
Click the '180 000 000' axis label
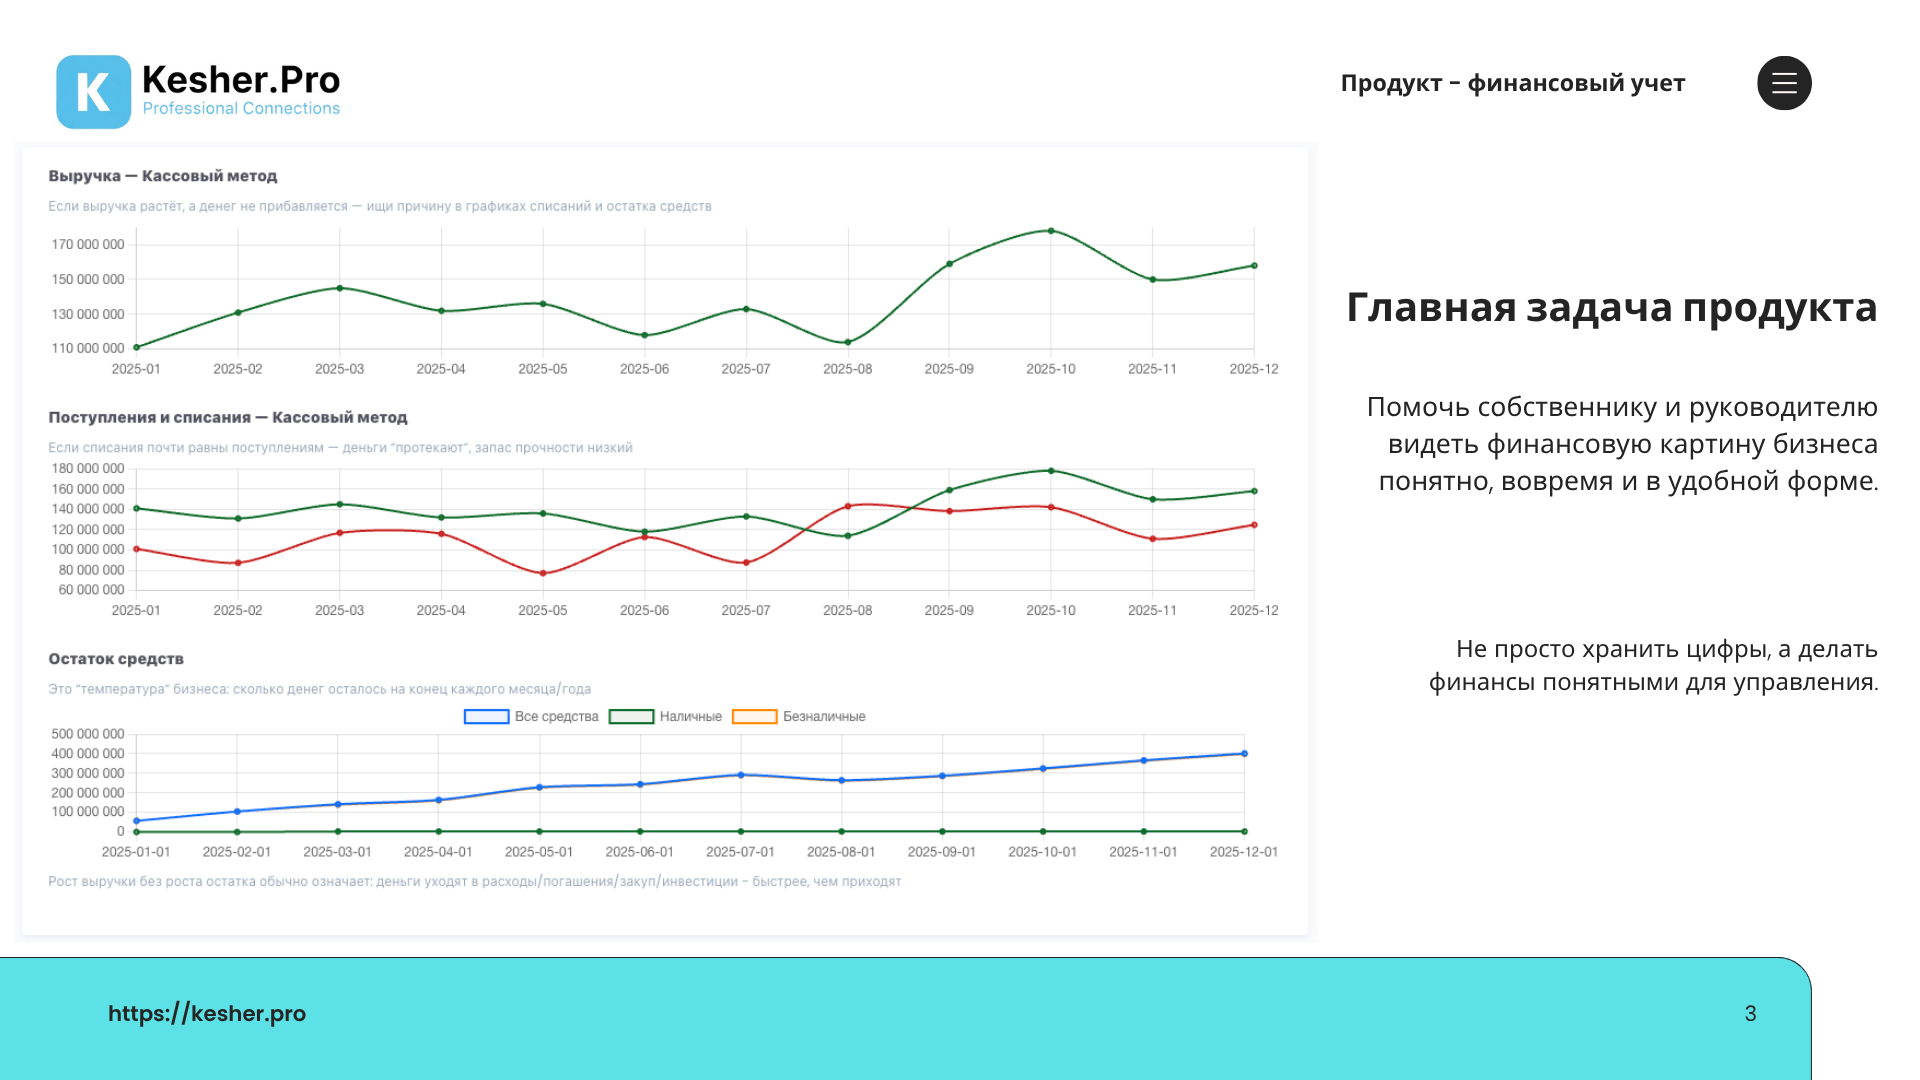click(x=88, y=469)
